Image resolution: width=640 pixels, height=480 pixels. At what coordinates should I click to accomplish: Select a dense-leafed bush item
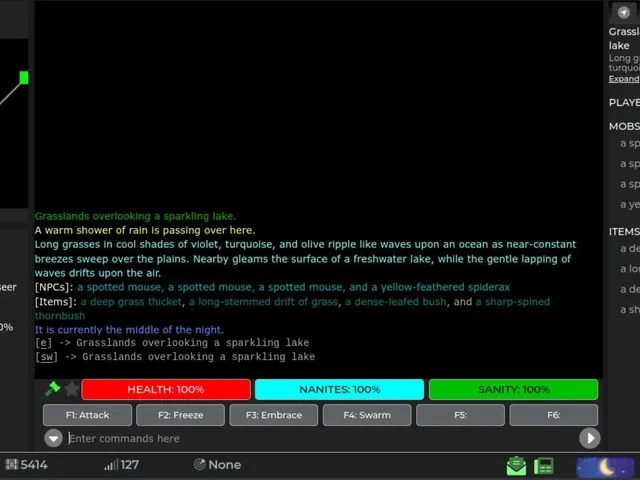(396, 302)
